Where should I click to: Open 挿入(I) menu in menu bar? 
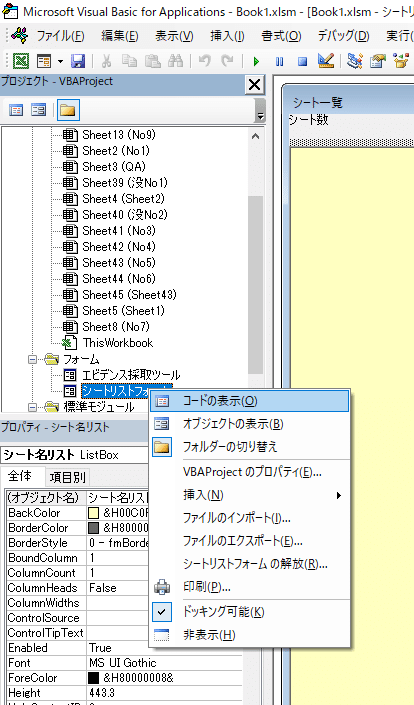point(227,36)
